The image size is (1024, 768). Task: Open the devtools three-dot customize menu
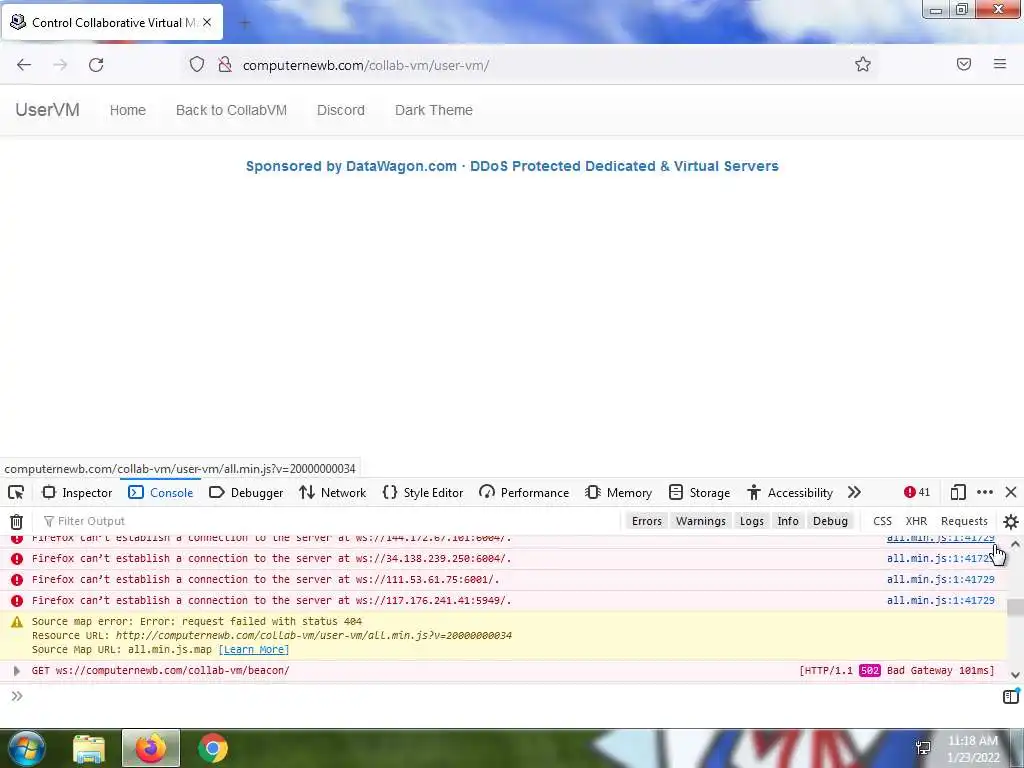click(985, 492)
